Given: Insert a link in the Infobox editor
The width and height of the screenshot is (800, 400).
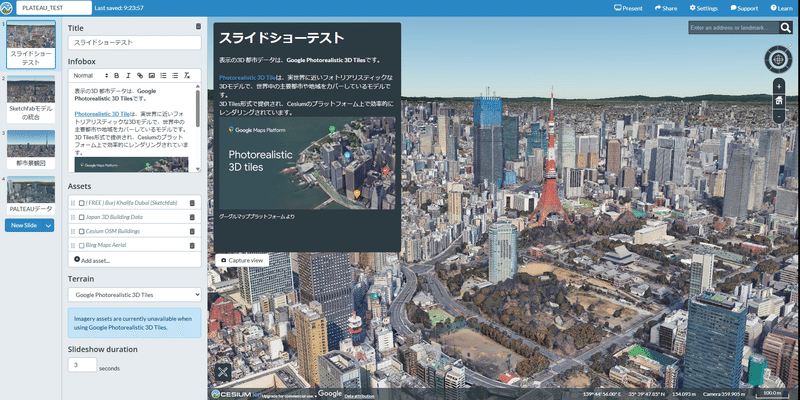Looking at the screenshot, I should 140,76.
